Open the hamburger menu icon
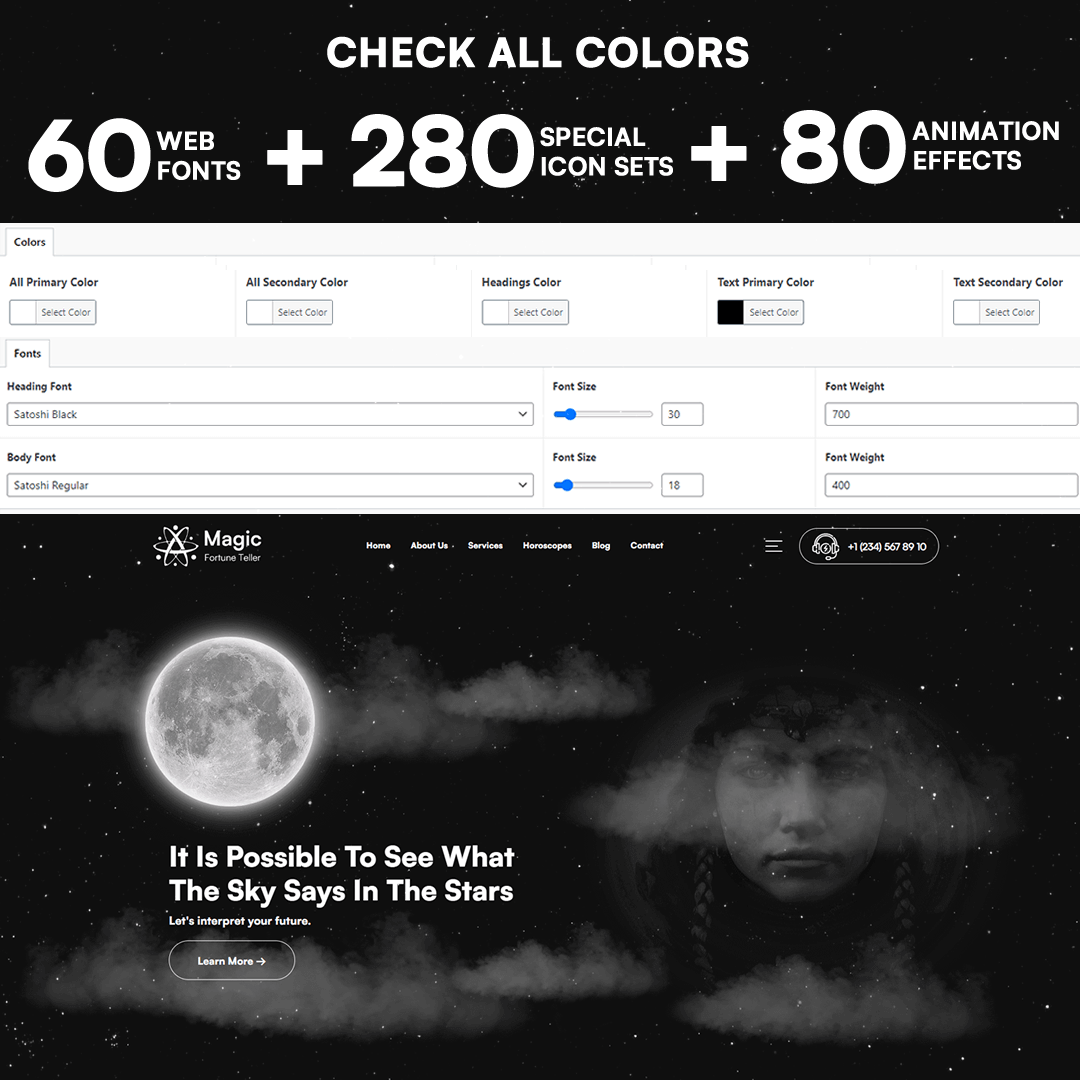This screenshot has height=1080, width=1080. 773,546
